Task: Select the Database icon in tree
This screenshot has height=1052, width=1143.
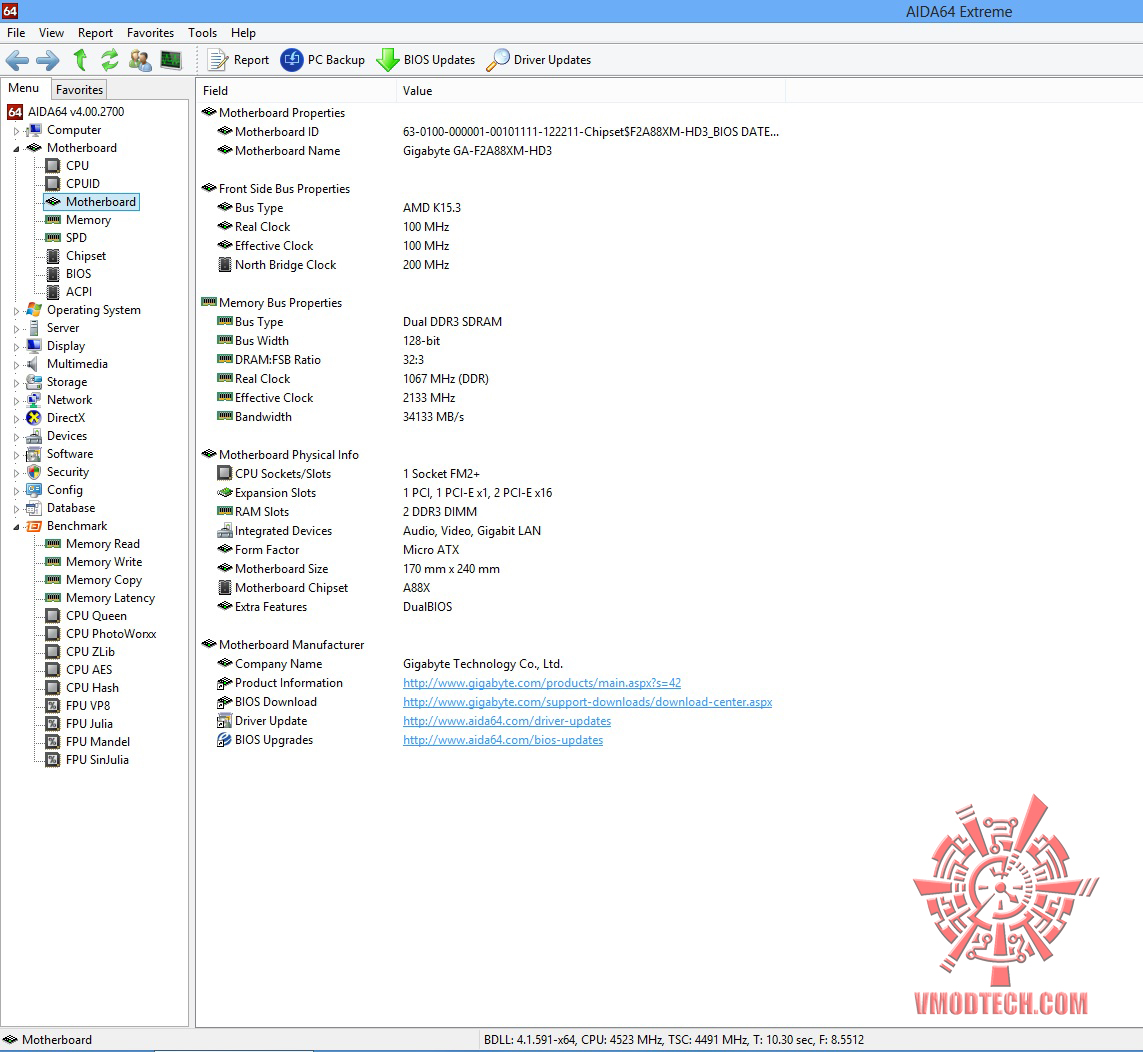Action: tap(34, 508)
